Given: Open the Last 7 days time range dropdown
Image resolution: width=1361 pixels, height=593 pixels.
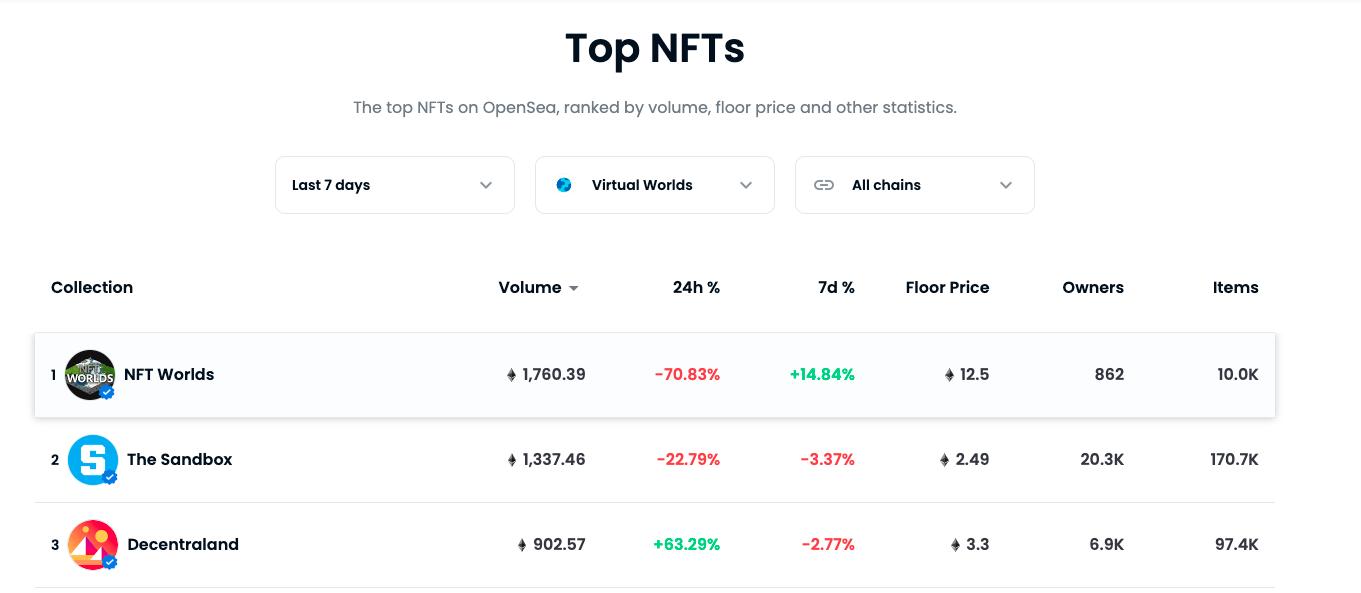Looking at the screenshot, I should (394, 185).
